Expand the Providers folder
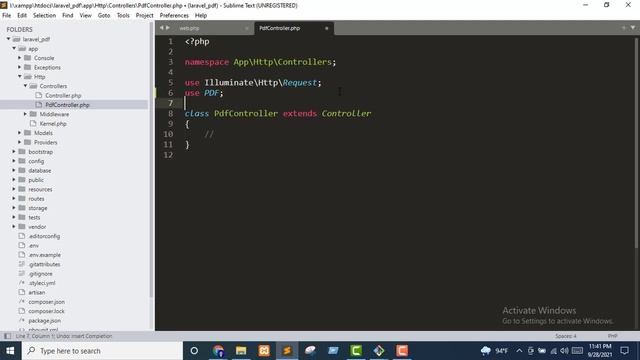The width and height of the screenshot is (640, 360). pyautogui.click(x=20, y=142)
